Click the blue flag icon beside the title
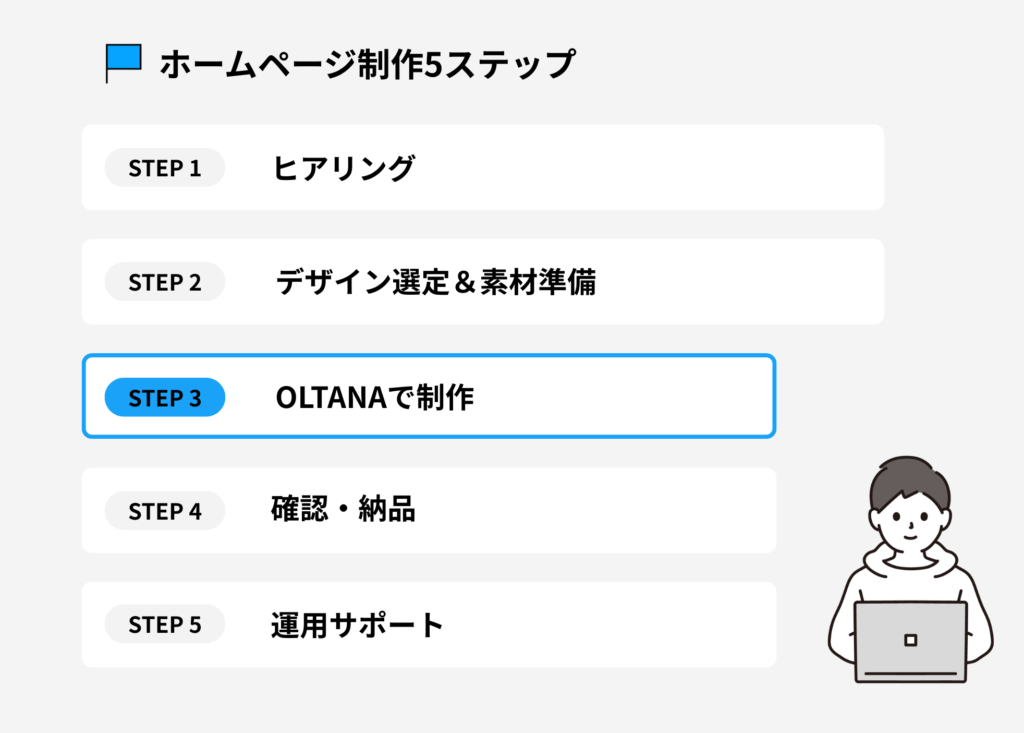Image resolution: width=1024 pixels, height=733 pixels. point(124,60)
